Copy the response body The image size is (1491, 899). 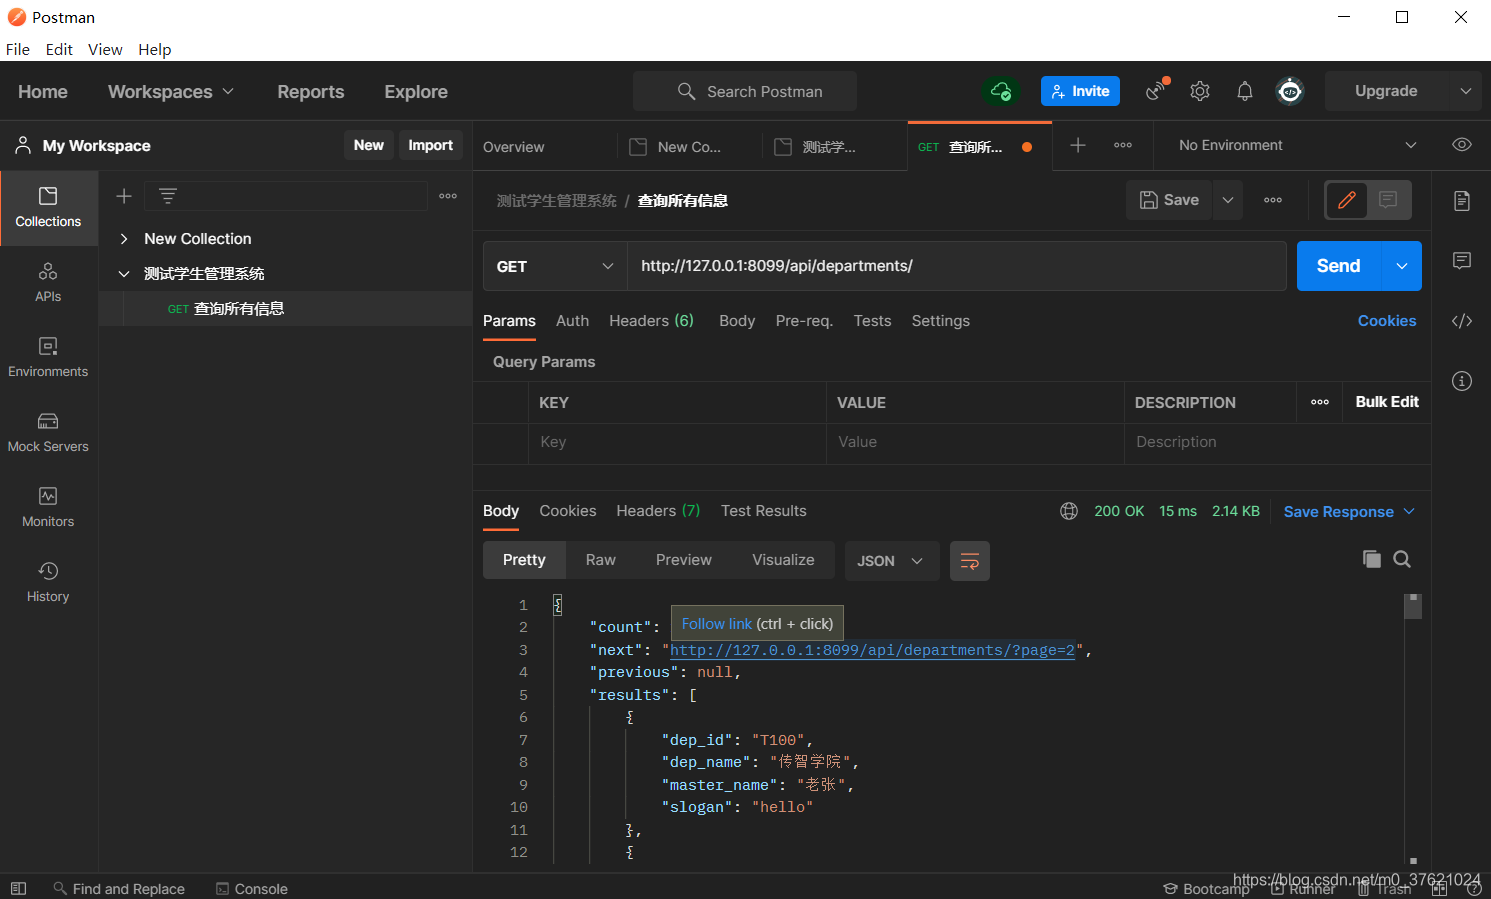[x=1372, y=559]
